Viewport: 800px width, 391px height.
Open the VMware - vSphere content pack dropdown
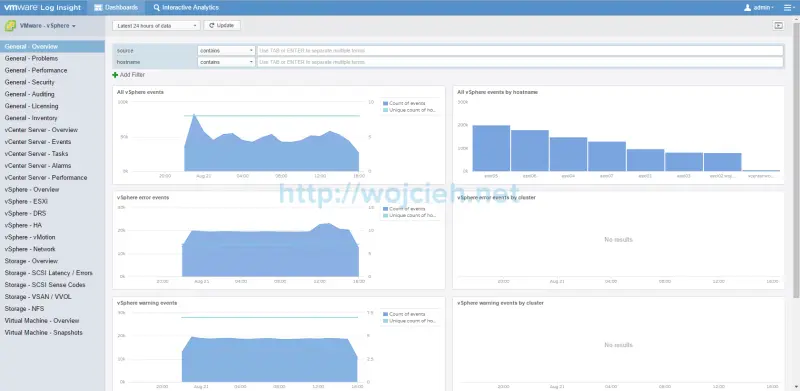47,26
